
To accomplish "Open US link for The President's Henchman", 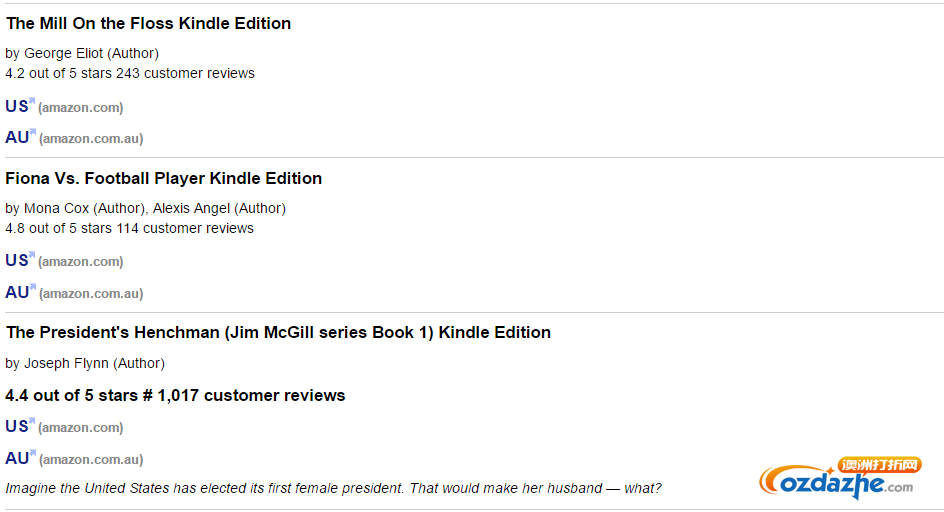I will click(16, 426).
